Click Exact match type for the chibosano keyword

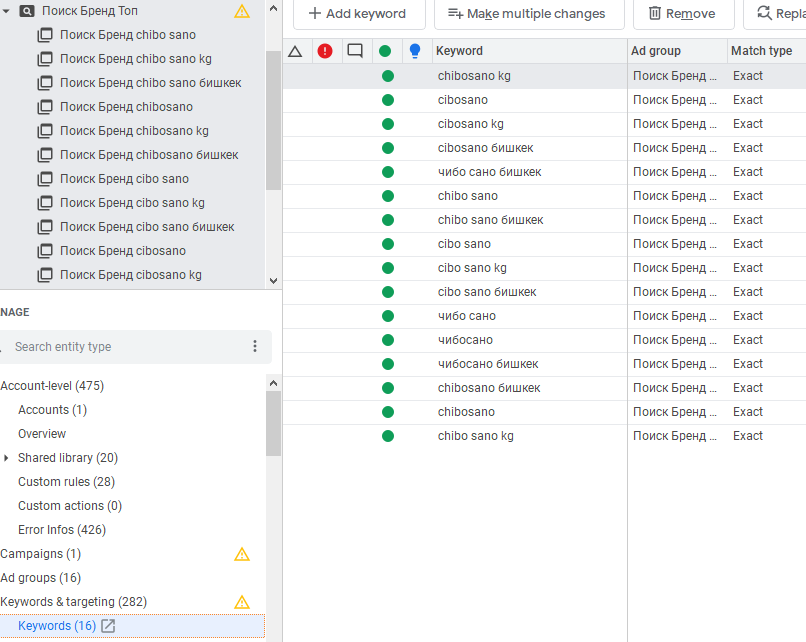click(748, 412)
